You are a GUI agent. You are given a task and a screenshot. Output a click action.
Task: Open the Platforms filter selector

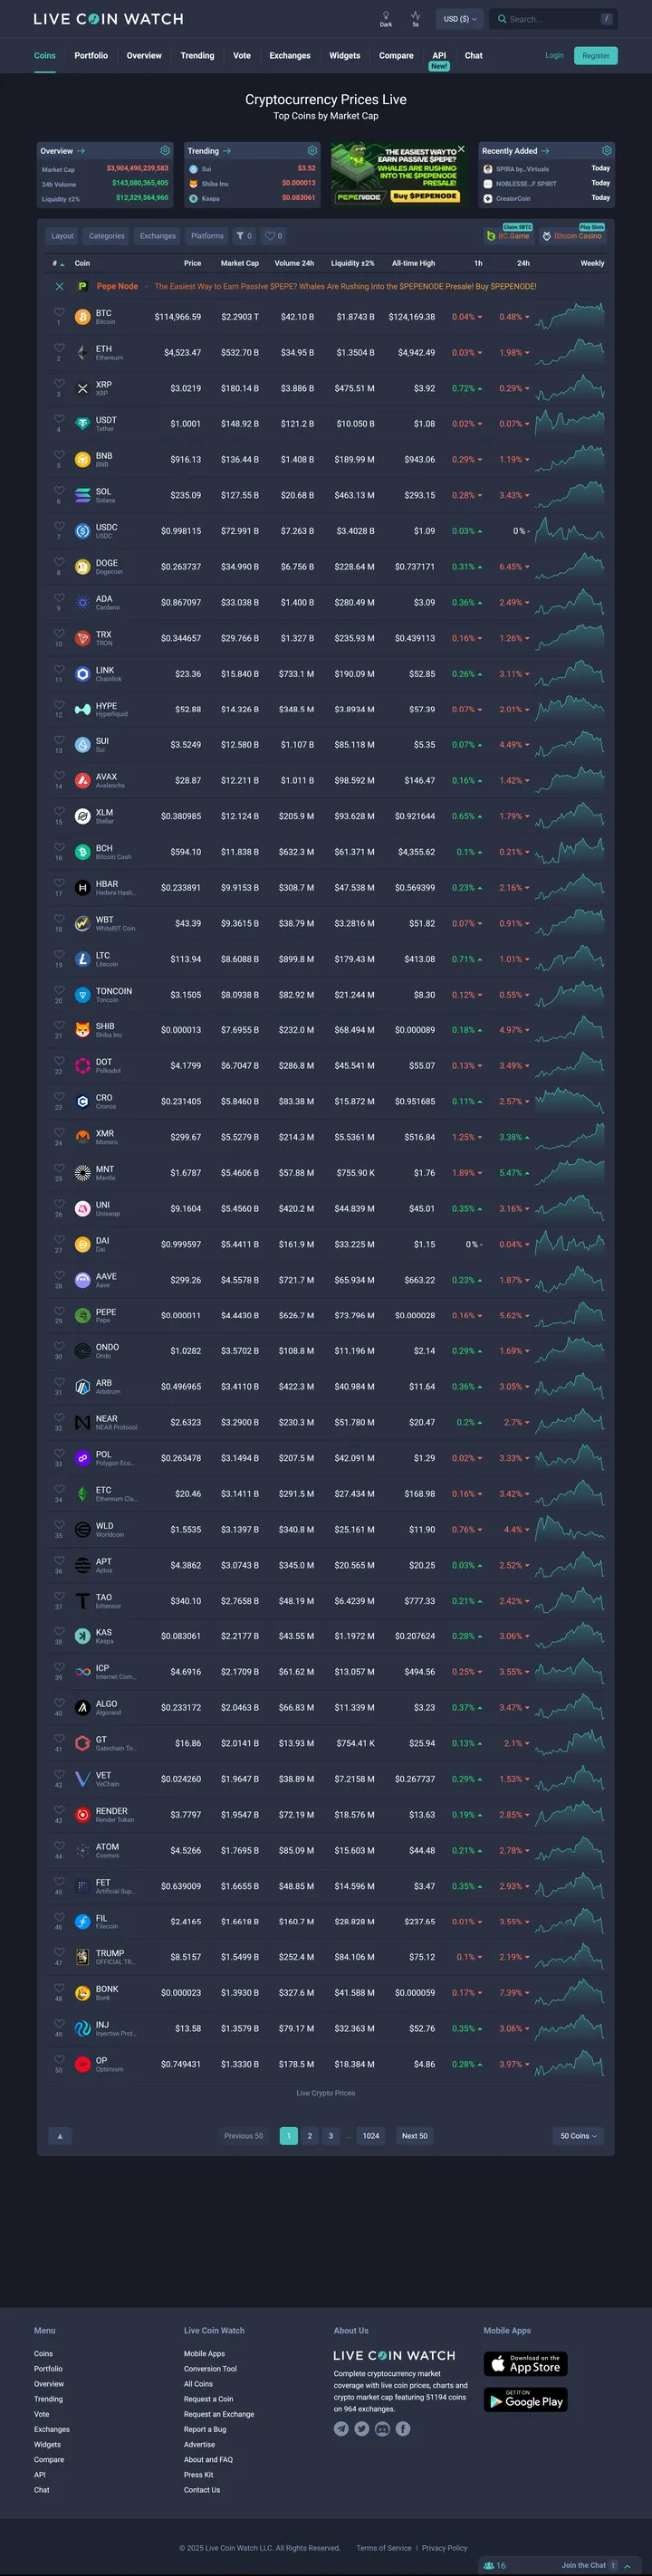point(207,236)
